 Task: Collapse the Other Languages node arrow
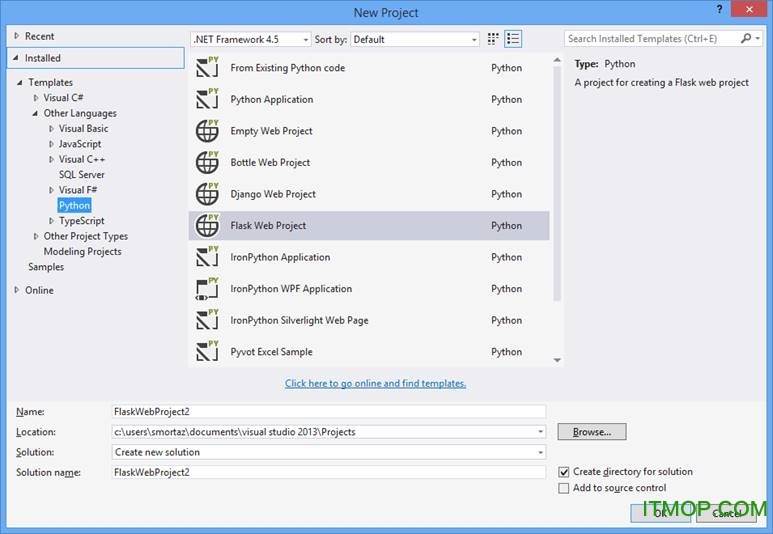point(35,113)
